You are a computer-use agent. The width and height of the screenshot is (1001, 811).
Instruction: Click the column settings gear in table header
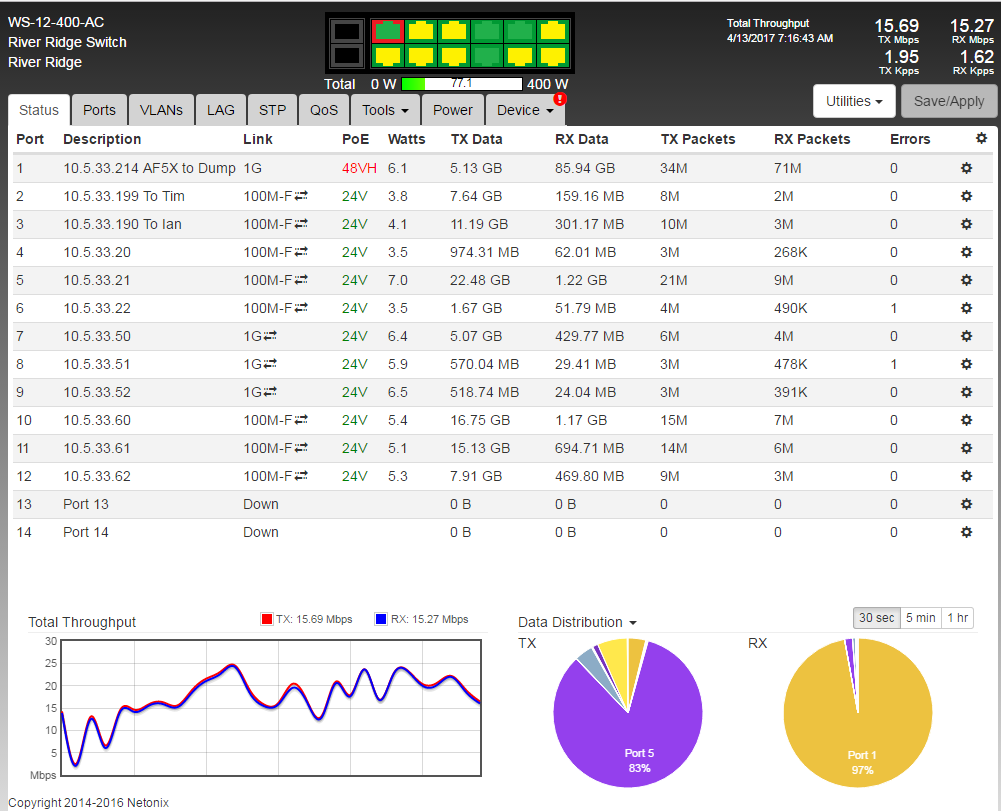point(981,139)
